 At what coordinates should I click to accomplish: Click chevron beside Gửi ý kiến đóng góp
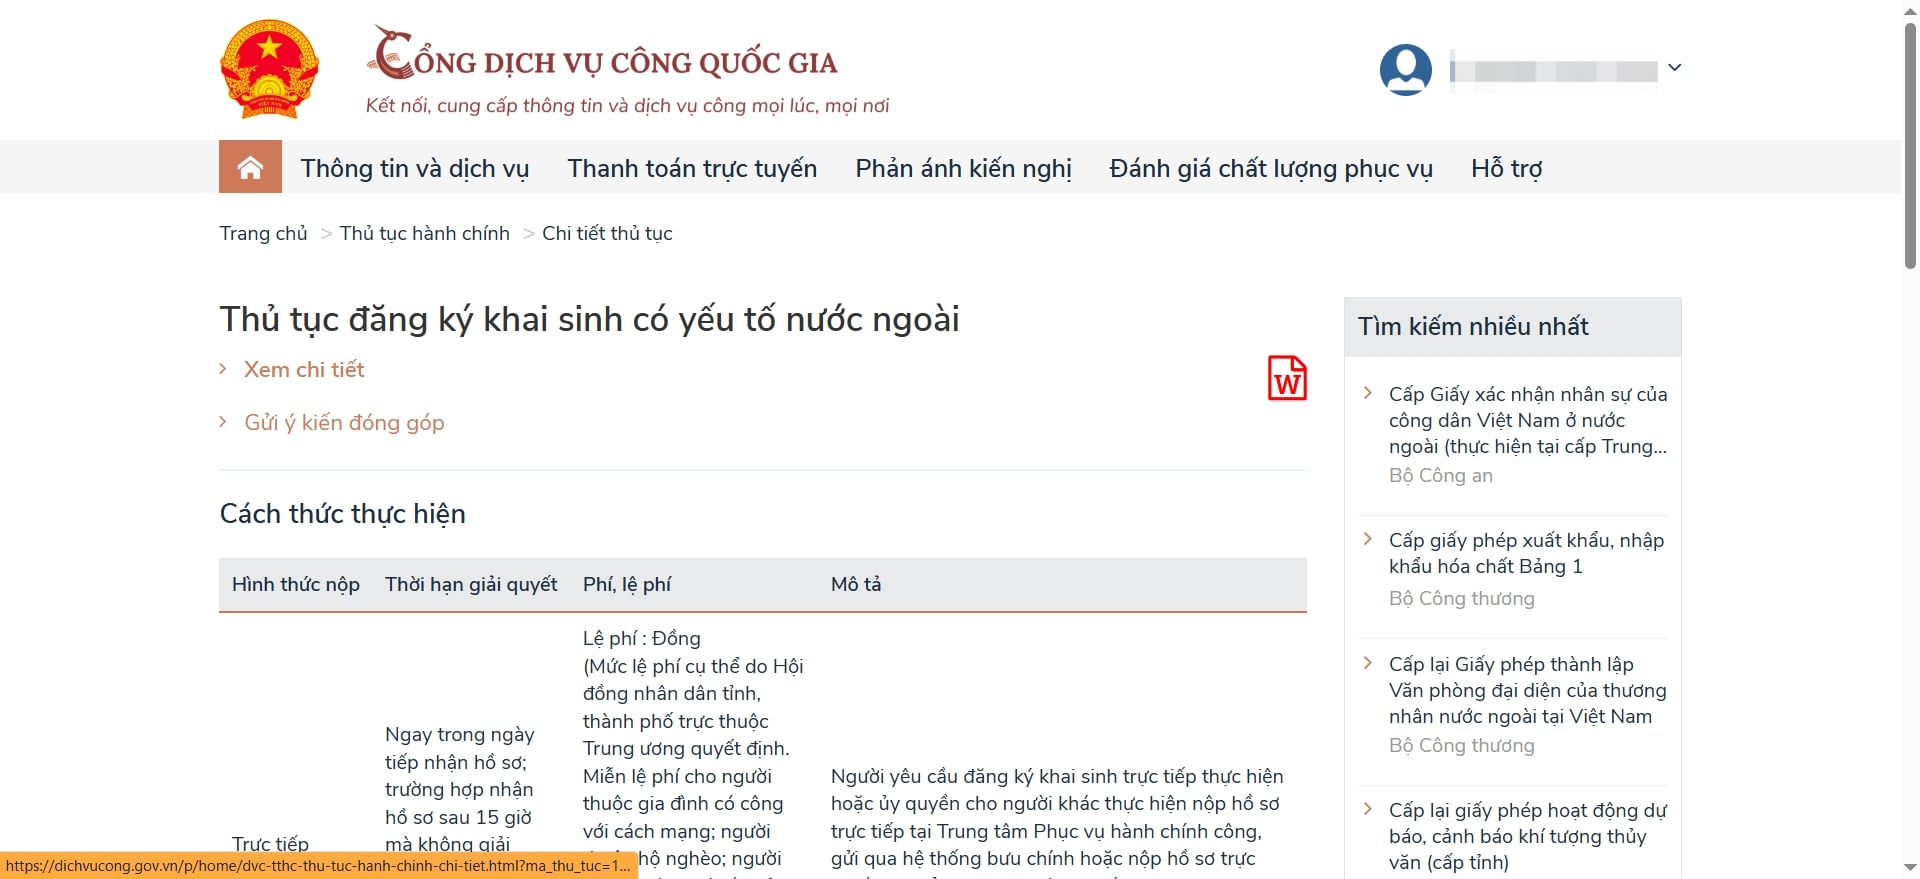223,422
